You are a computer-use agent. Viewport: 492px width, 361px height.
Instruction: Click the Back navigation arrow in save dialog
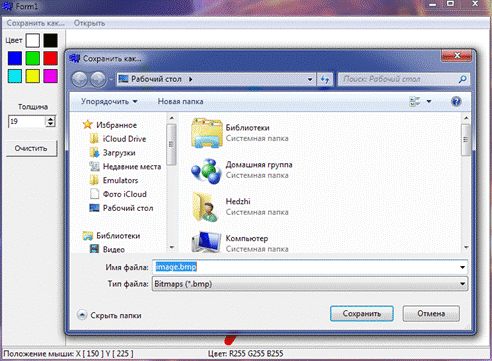79,79
